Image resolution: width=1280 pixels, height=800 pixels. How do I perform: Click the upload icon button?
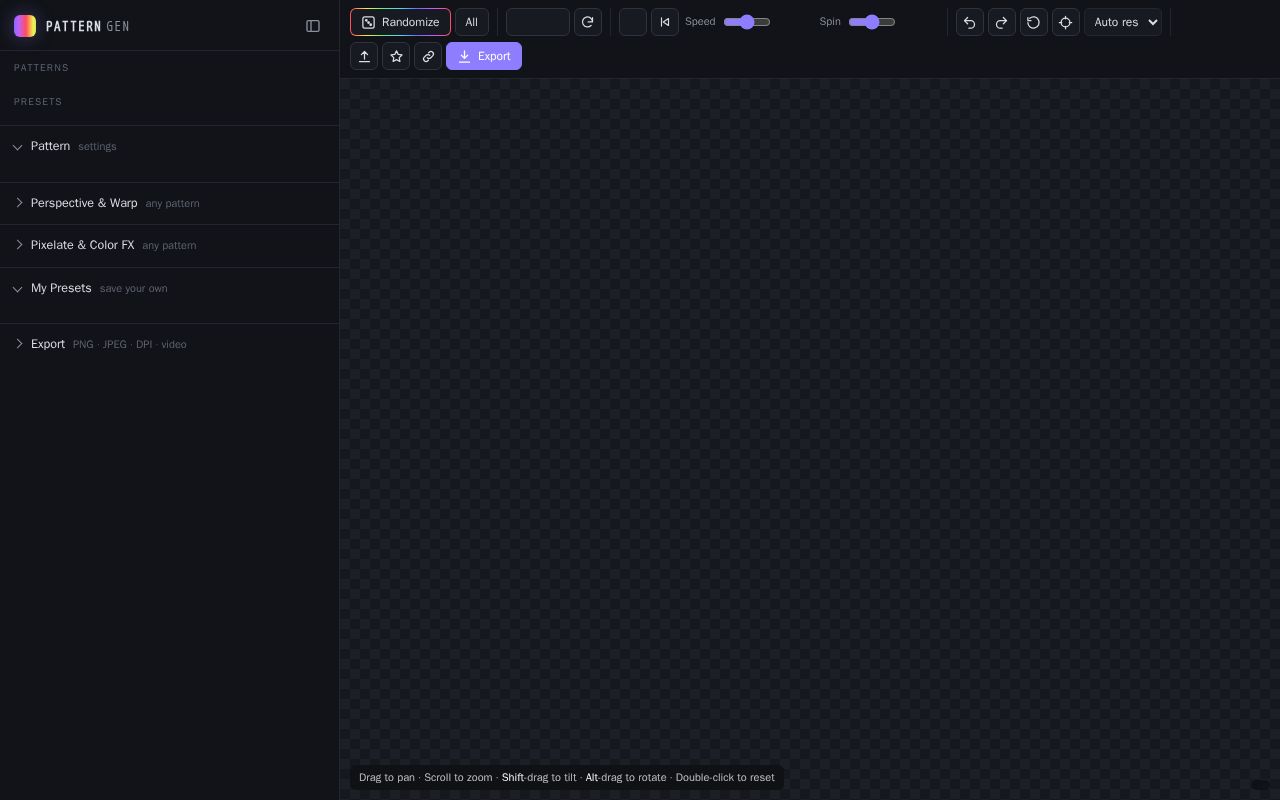point(364,56)
